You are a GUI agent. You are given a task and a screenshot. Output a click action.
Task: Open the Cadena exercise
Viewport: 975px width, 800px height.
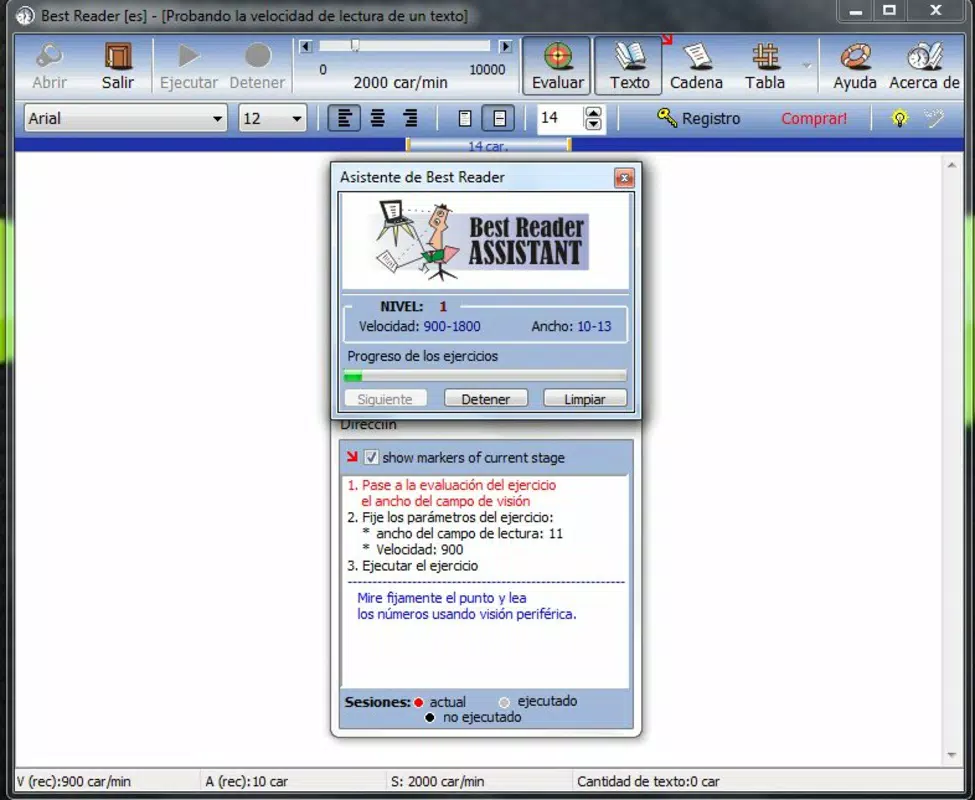[696, 65]
